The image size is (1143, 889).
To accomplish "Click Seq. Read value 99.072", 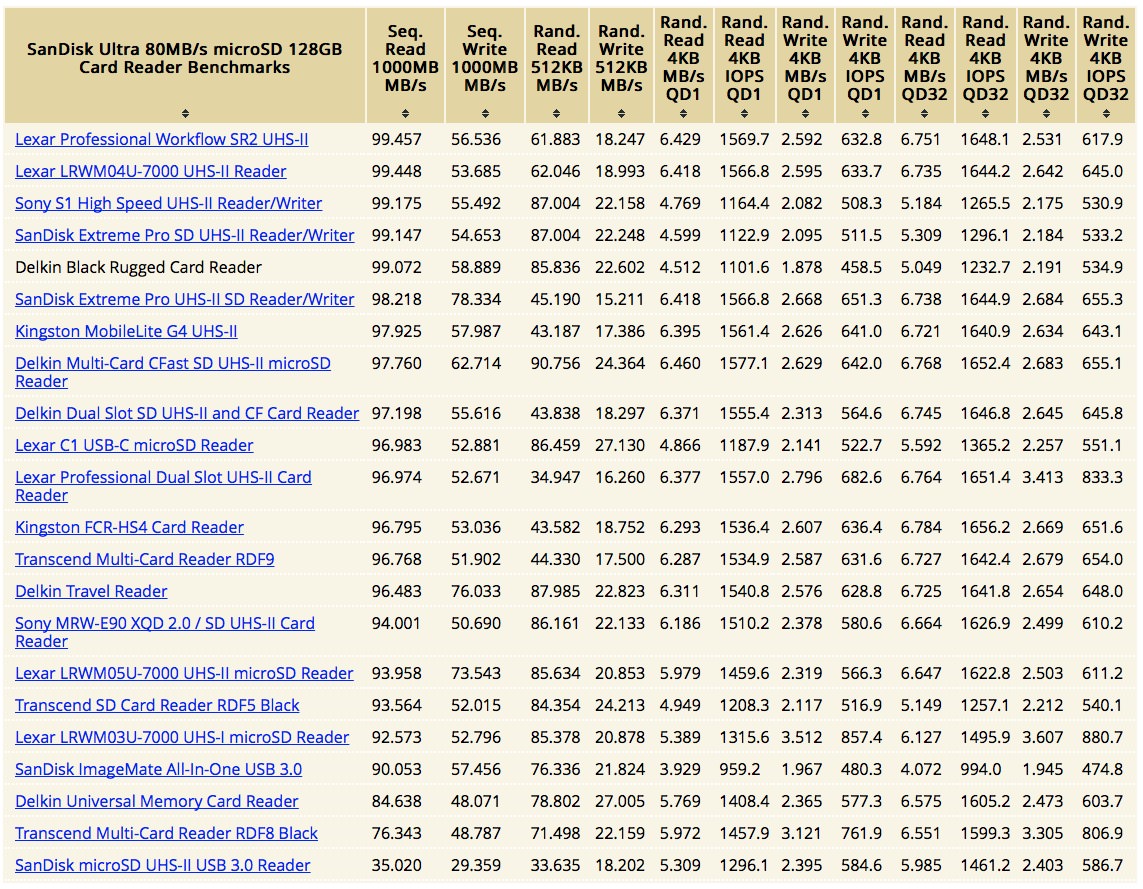I will point(397,267).
